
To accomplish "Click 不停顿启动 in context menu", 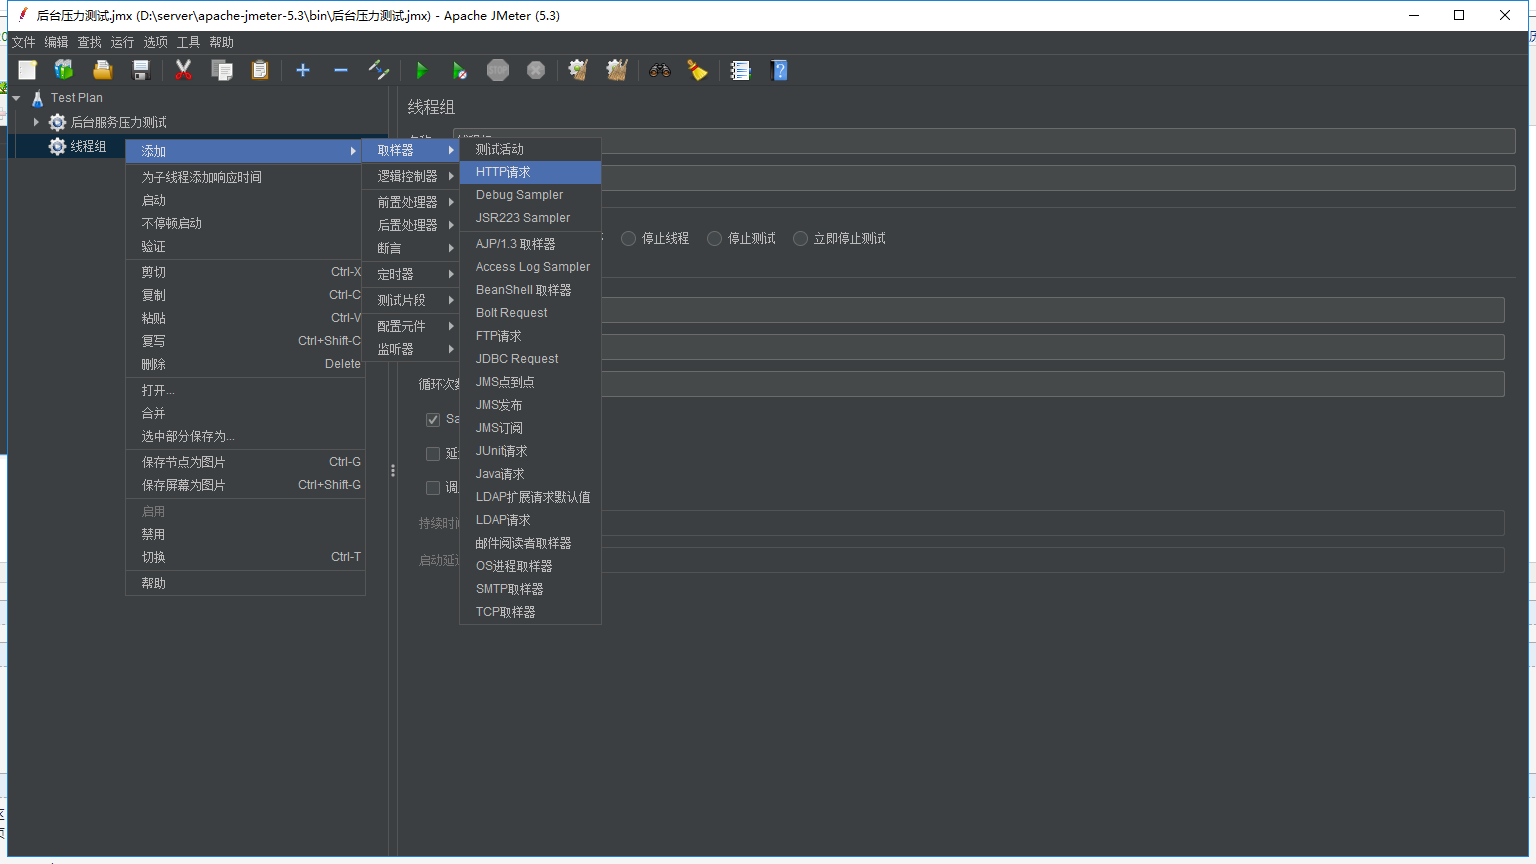I will click(x=245, y=223).
